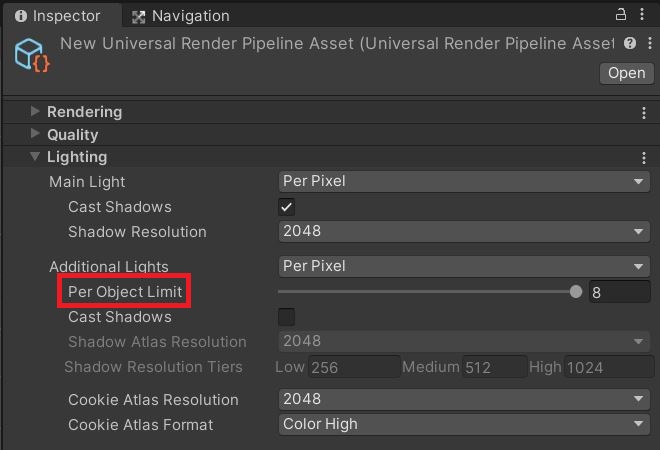
Task: Click the Per Object Limit value field
Action: tap(618, 292)
